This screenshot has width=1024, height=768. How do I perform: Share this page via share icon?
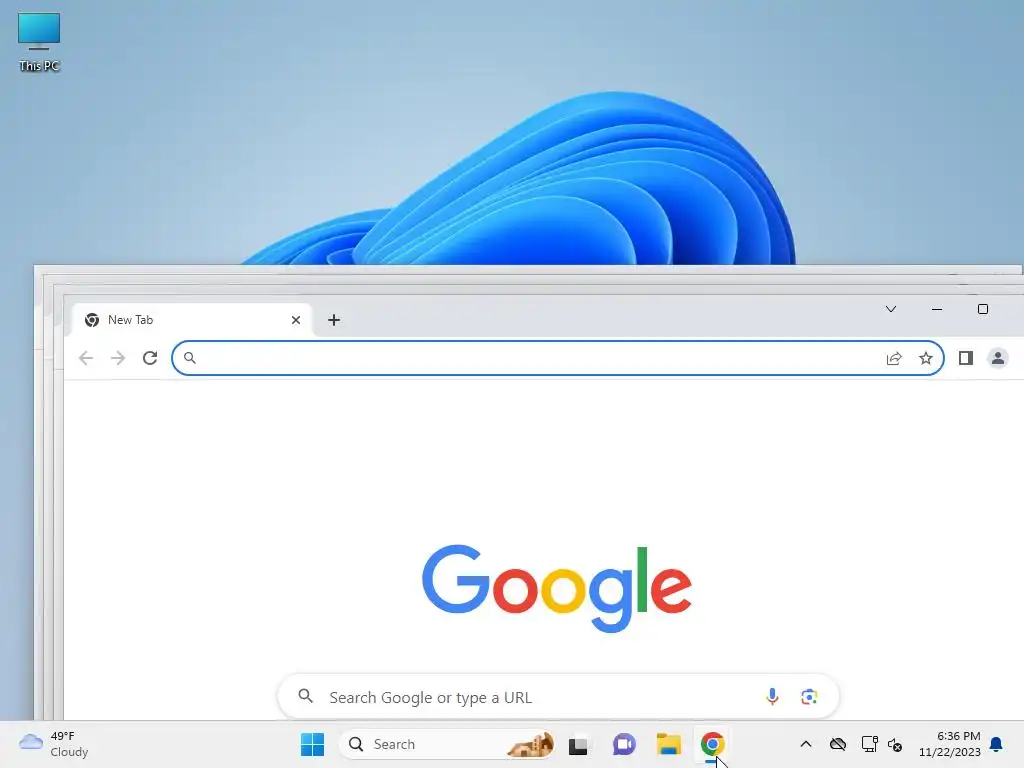(x=894, y=358)
